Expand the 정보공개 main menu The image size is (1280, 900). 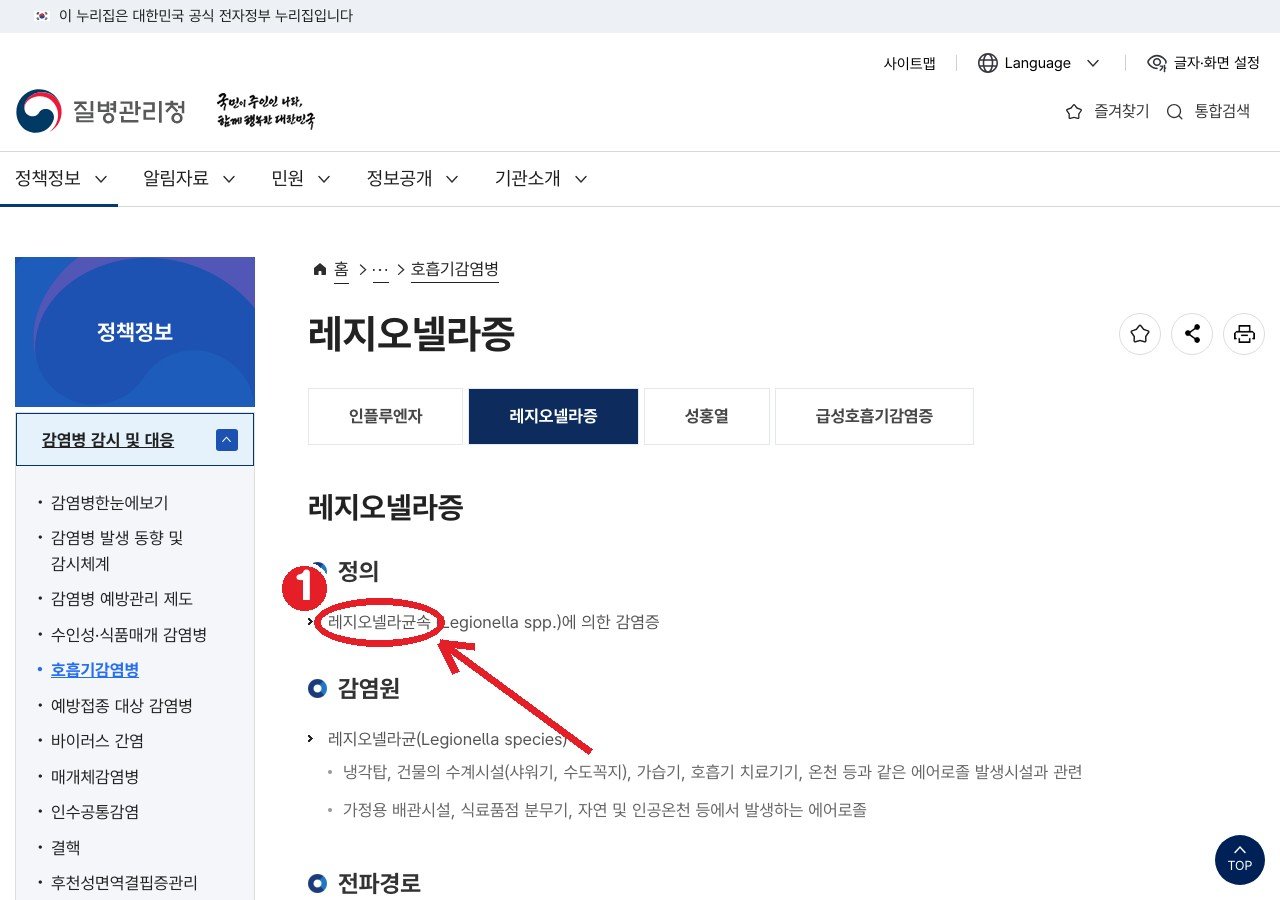412,179
